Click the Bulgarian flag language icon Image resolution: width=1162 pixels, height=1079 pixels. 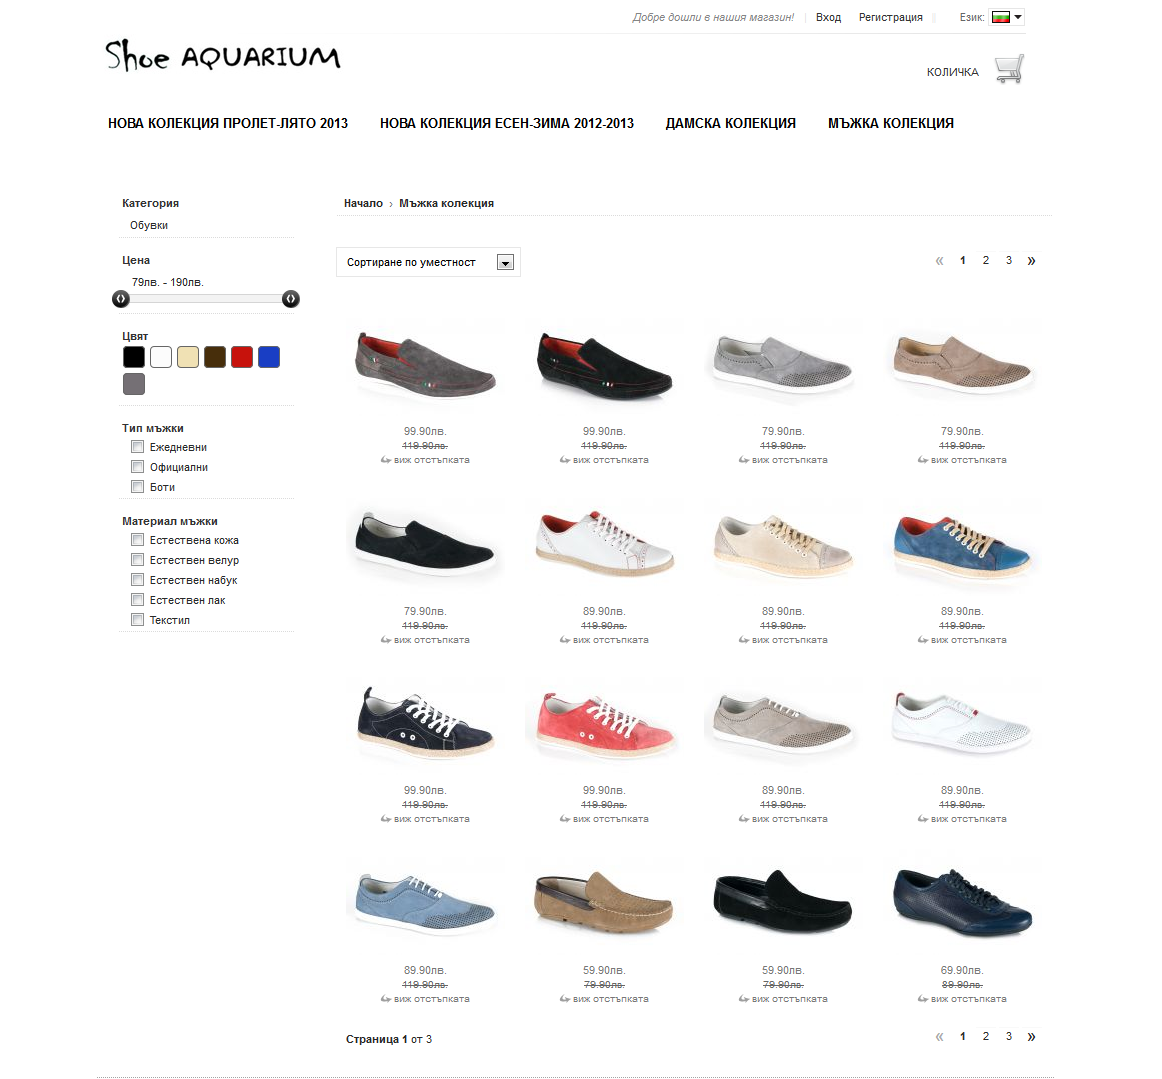tap(1000, 17)
